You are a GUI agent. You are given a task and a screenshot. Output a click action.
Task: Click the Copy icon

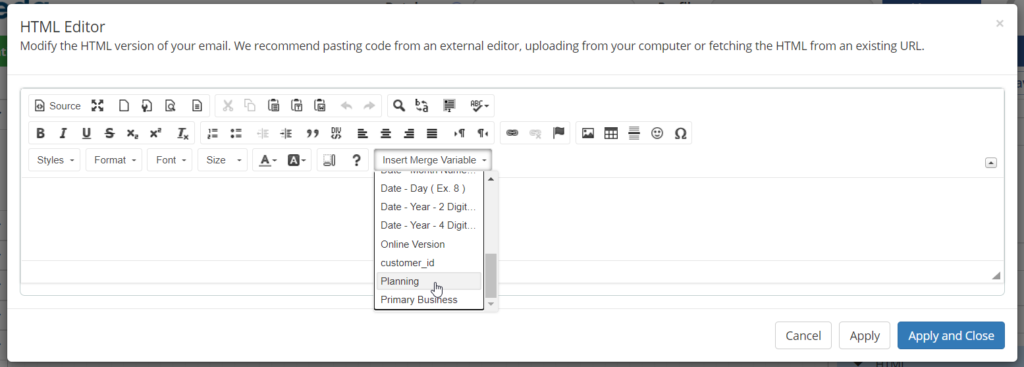click(250, 106)
